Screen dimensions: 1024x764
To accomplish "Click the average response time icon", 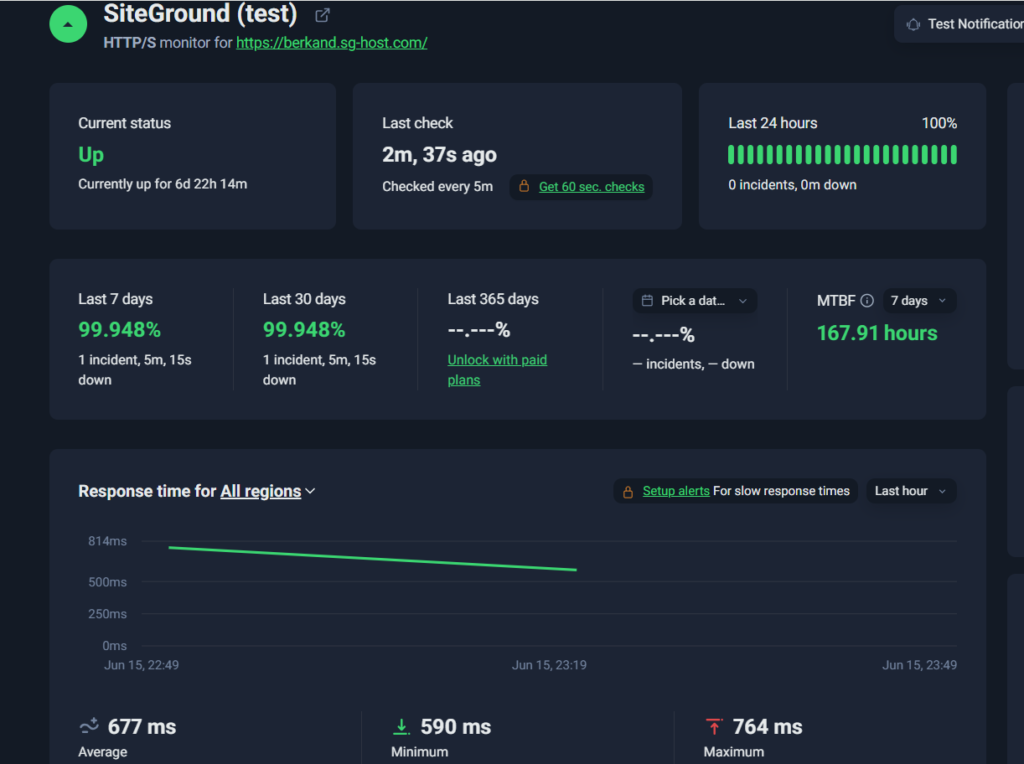I will [89, 725].
